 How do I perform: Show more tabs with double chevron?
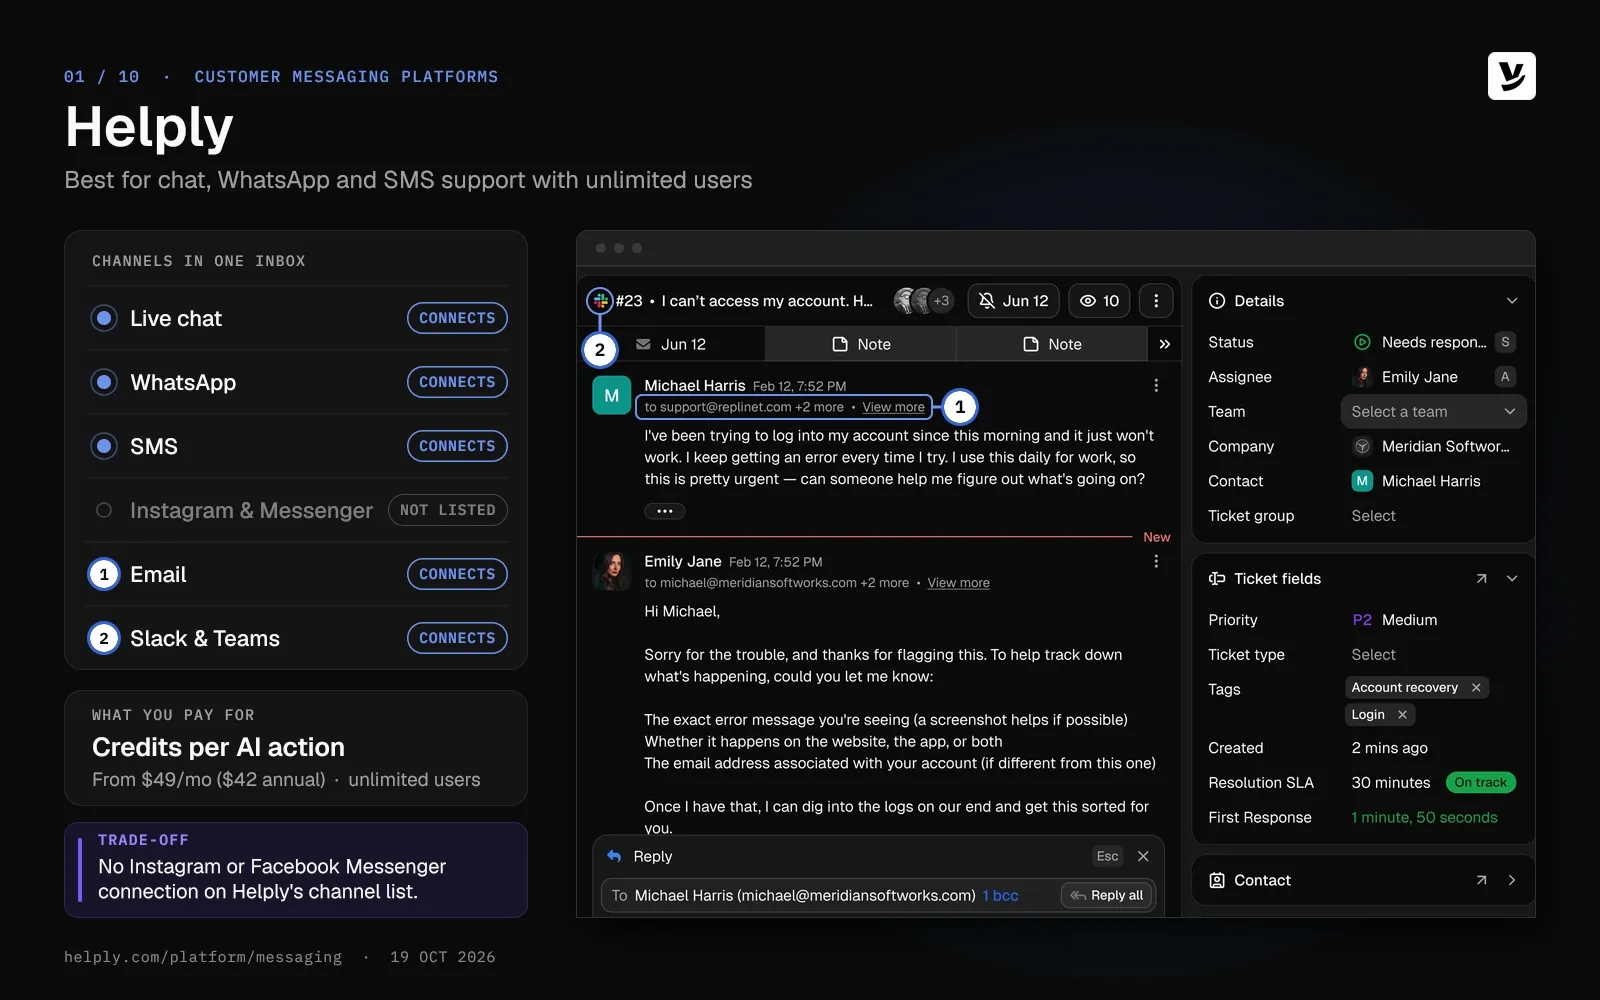point(1164,344)
